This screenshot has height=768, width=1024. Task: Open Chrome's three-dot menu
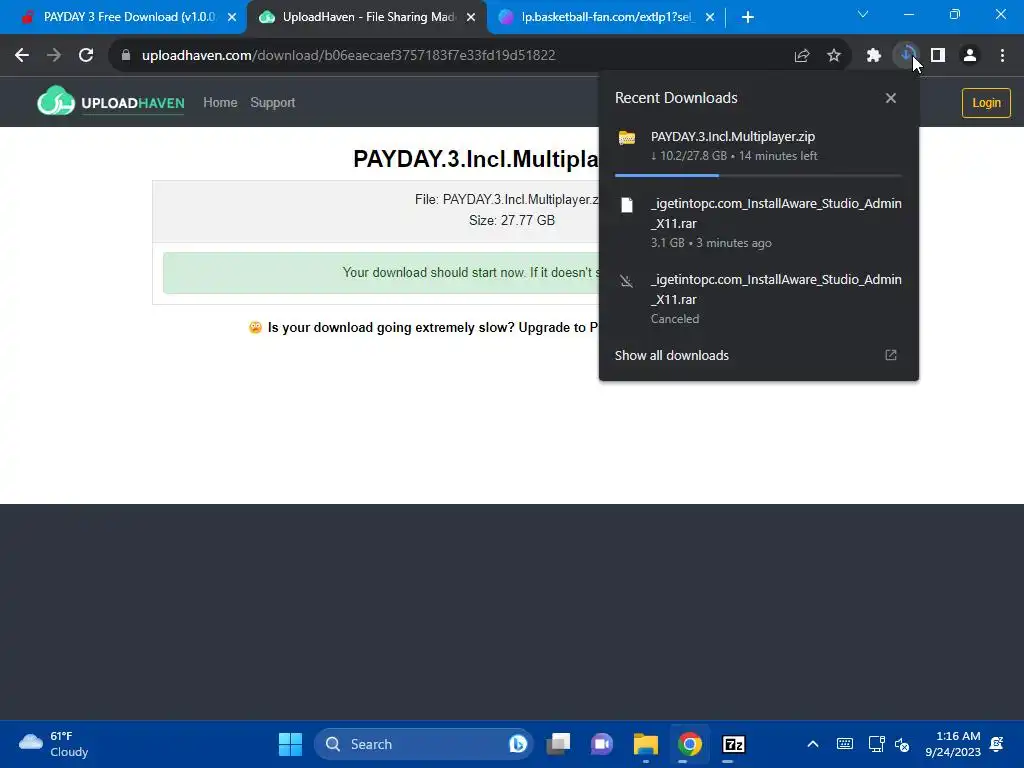coord(1002,56)
